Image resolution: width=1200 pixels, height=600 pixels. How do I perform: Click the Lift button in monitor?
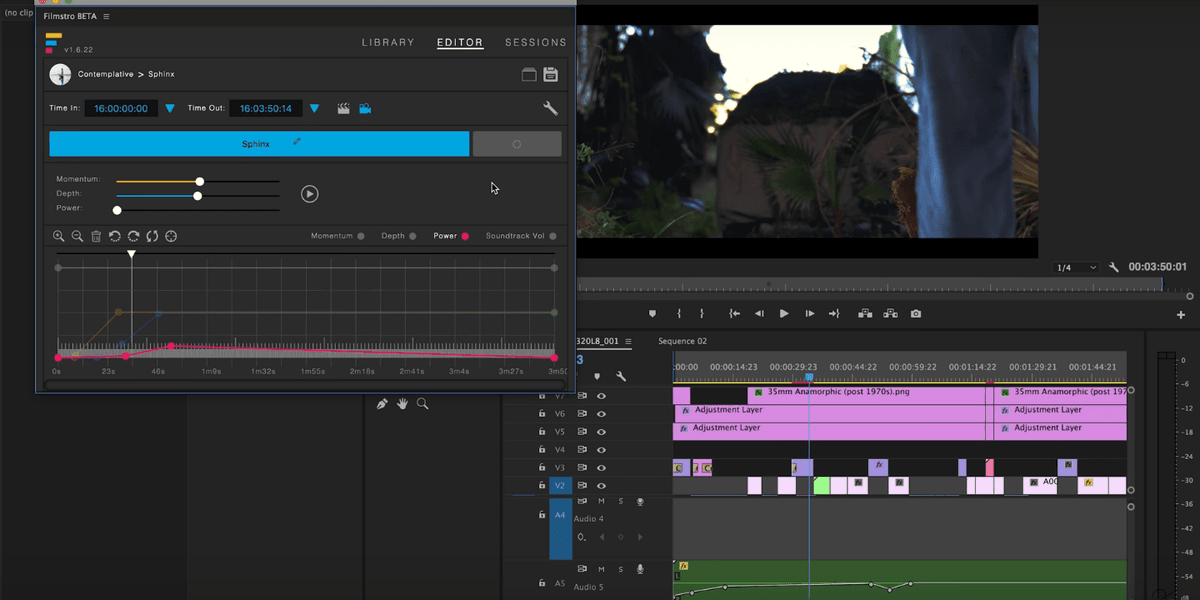[x=866, y=313]
